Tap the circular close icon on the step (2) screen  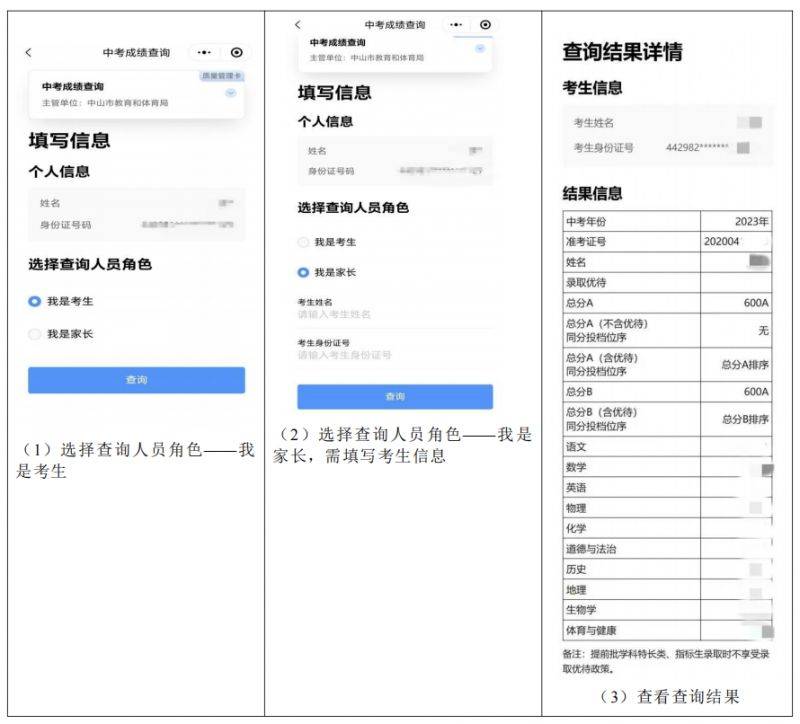[x=486, y=24]
